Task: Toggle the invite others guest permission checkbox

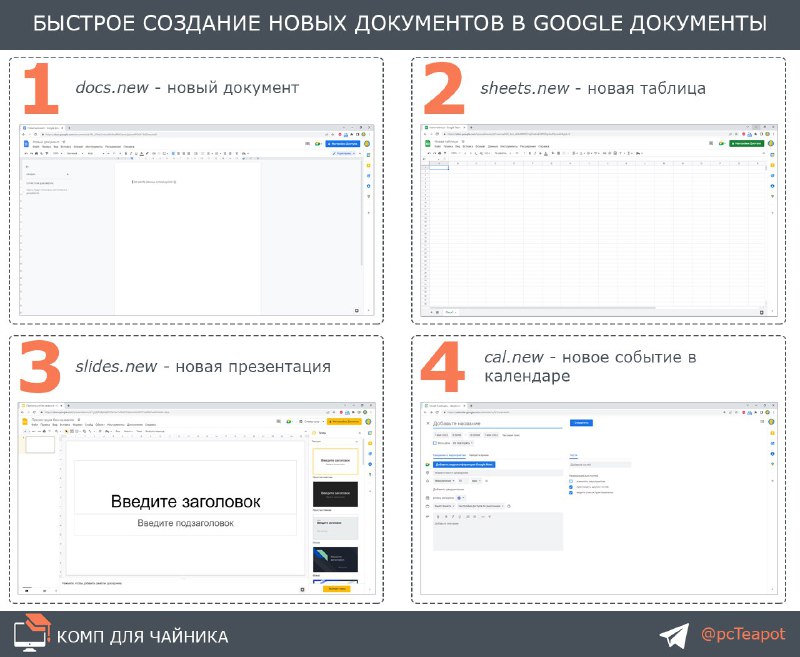Action: point(571,487)
